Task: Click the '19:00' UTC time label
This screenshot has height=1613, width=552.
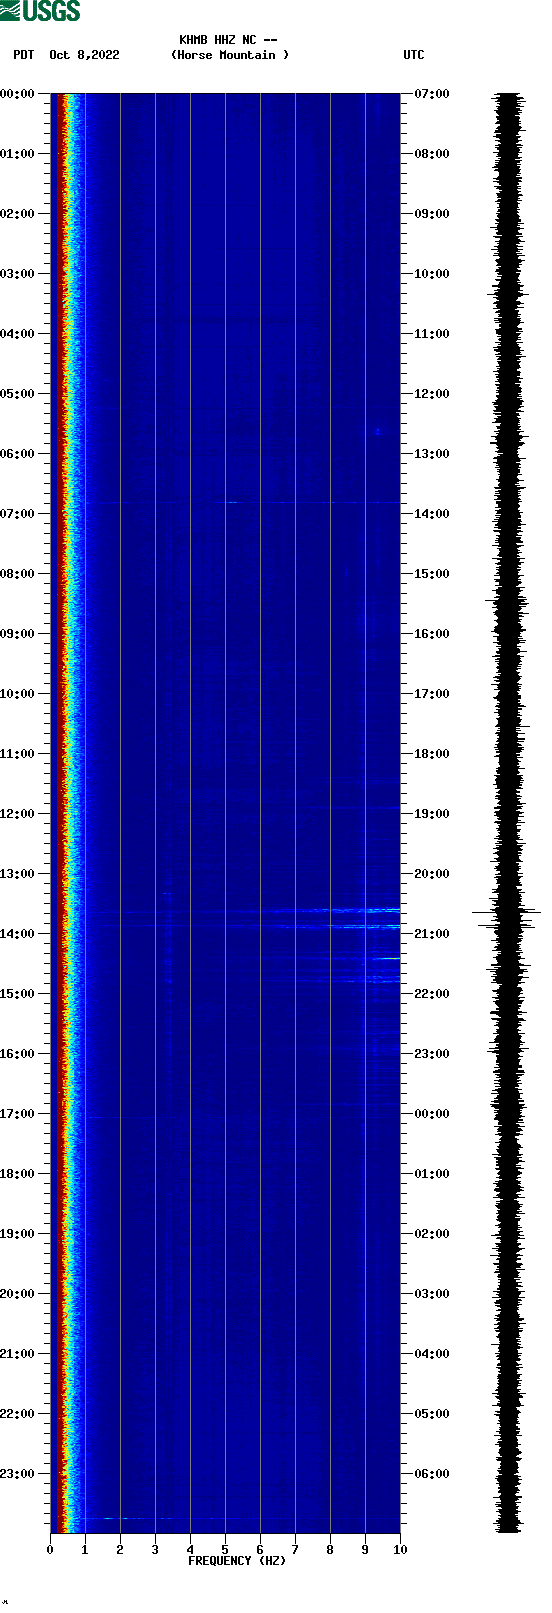Action: [x=432, y=814]
